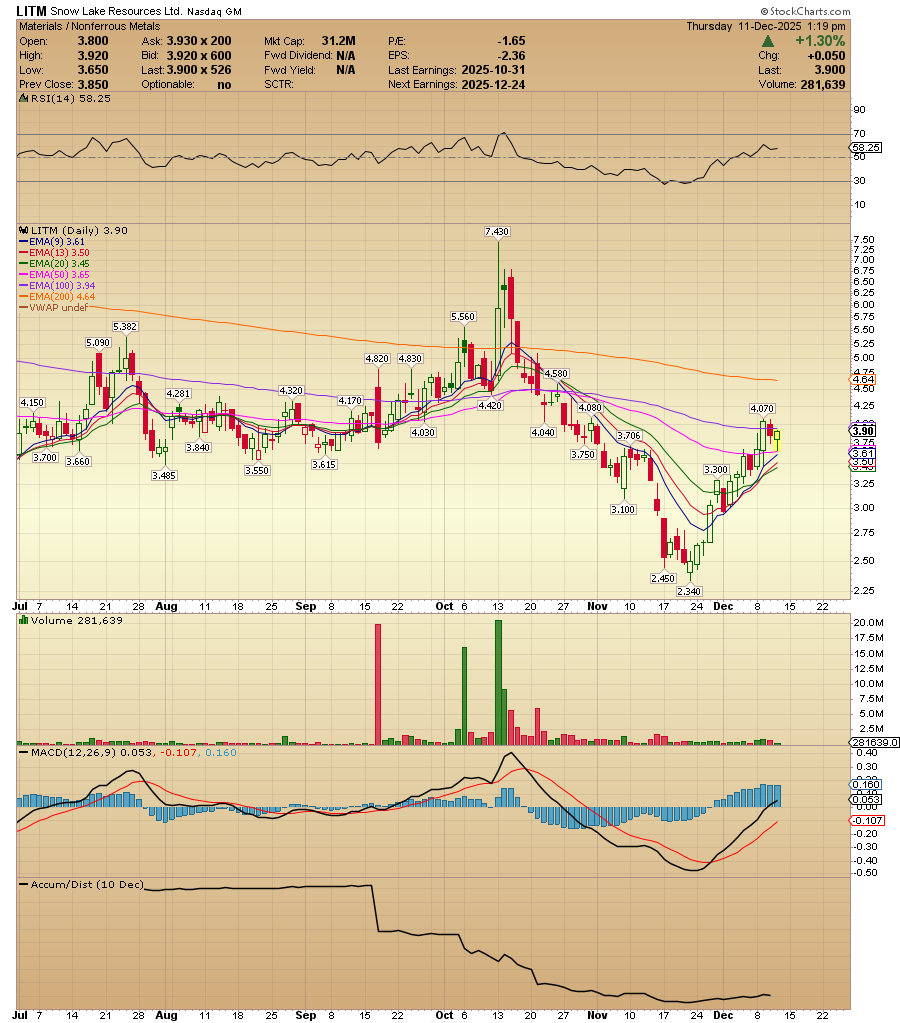
Task: Click the EMA(9) 3.61 legend entry
Action: 52,241
